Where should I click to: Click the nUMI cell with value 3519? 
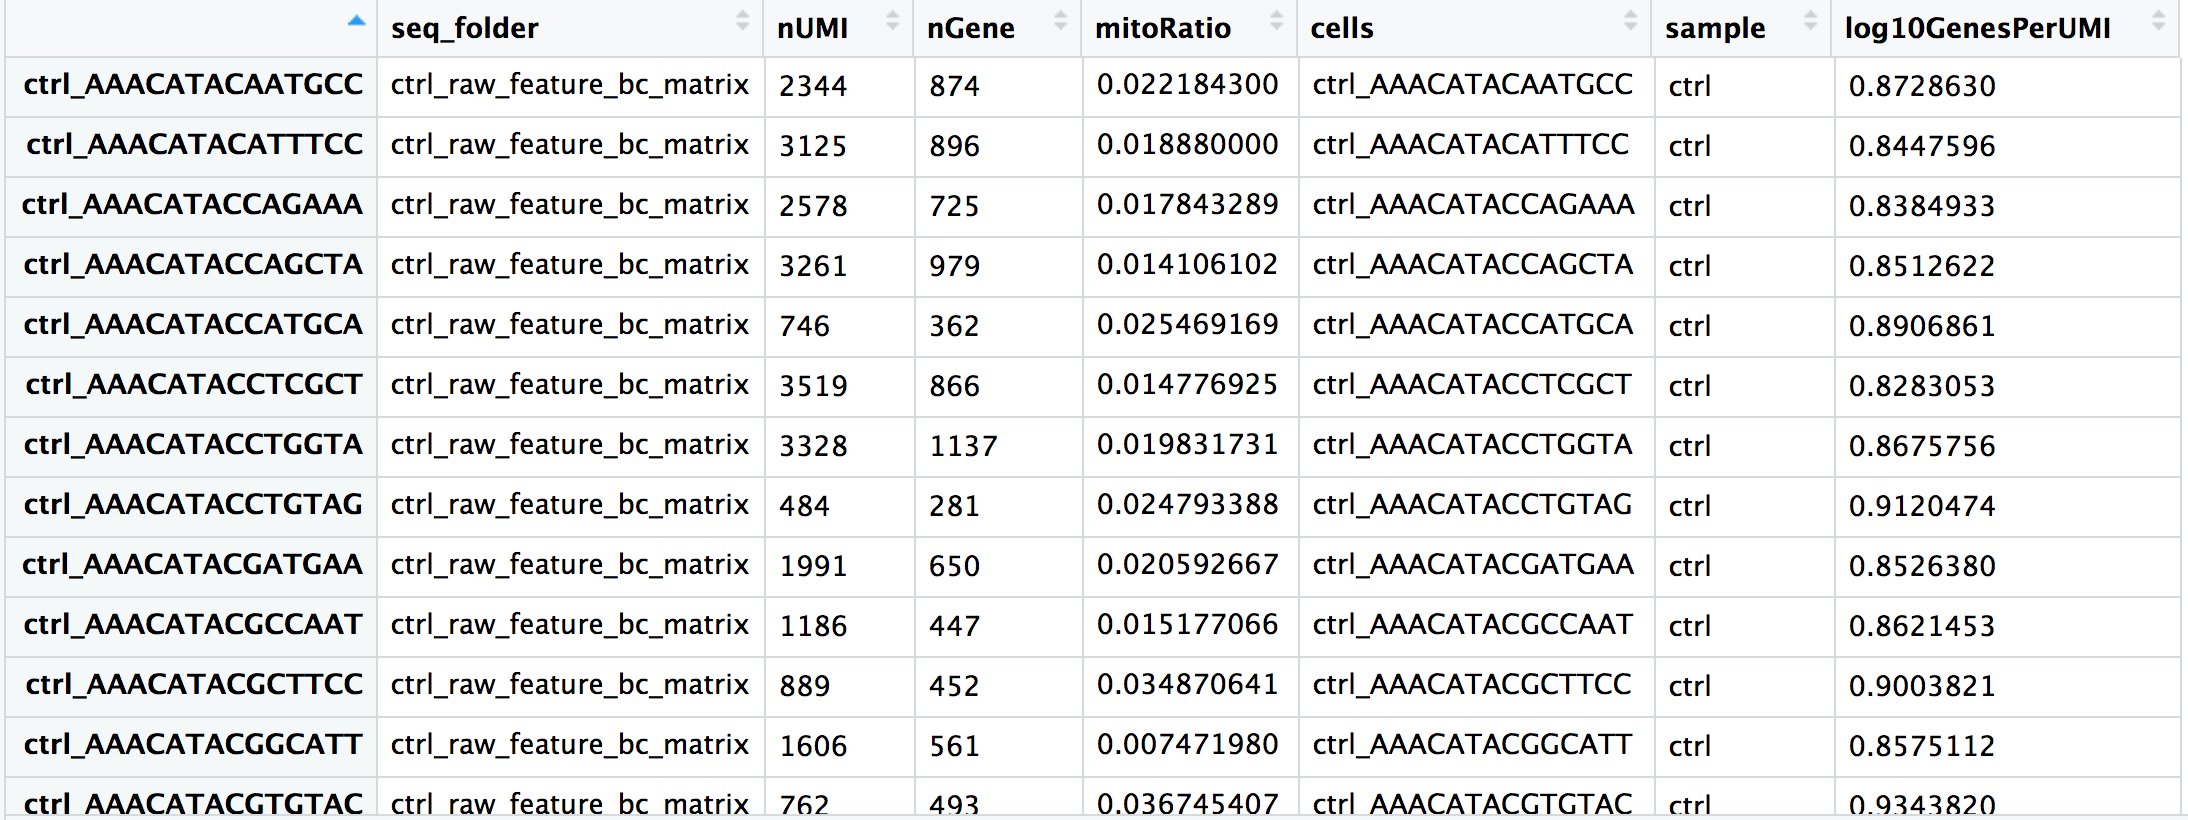(x=813, y=386)
